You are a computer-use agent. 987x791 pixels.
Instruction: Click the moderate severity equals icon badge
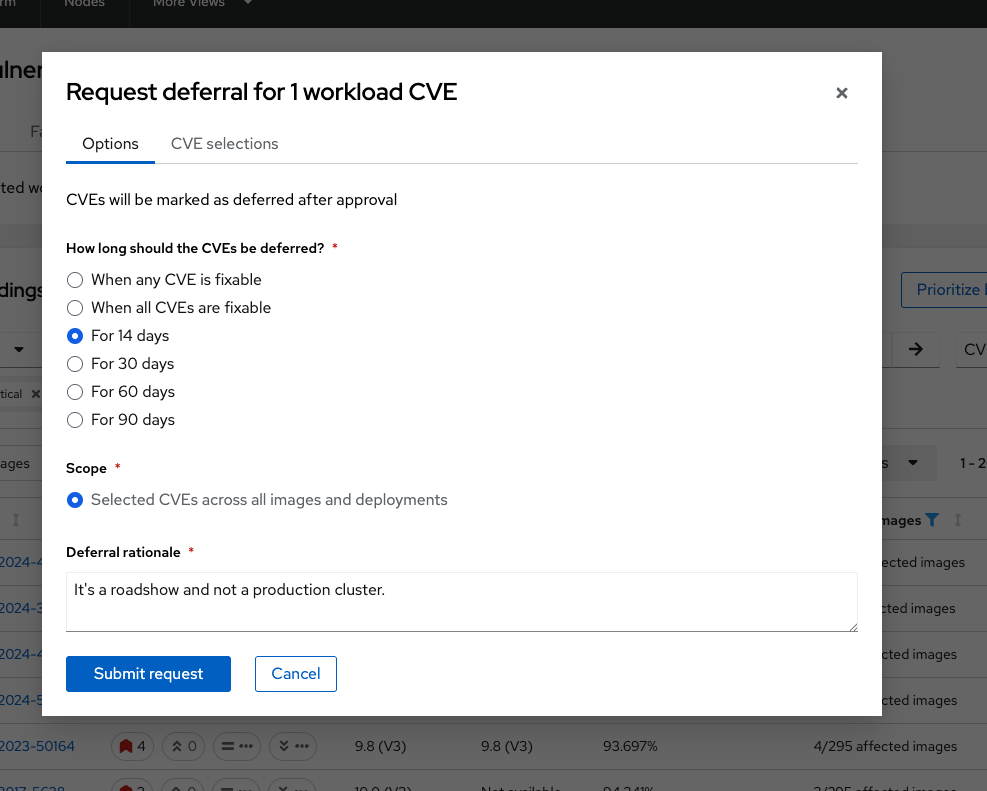237,746
